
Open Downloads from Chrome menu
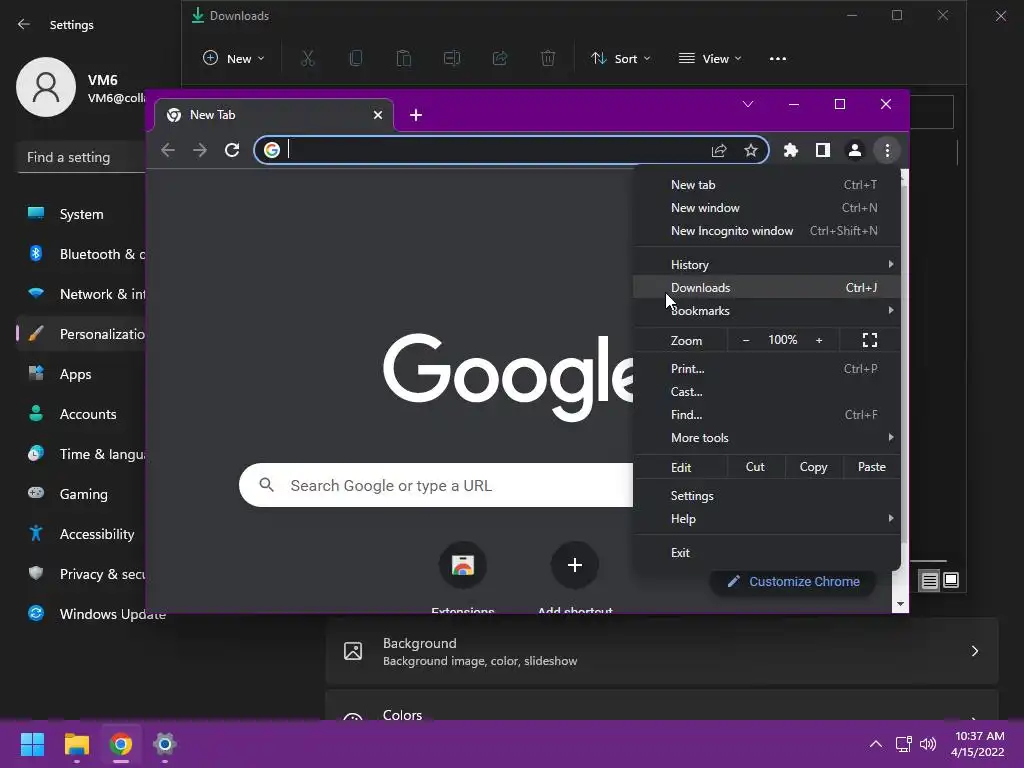(767, 287)
